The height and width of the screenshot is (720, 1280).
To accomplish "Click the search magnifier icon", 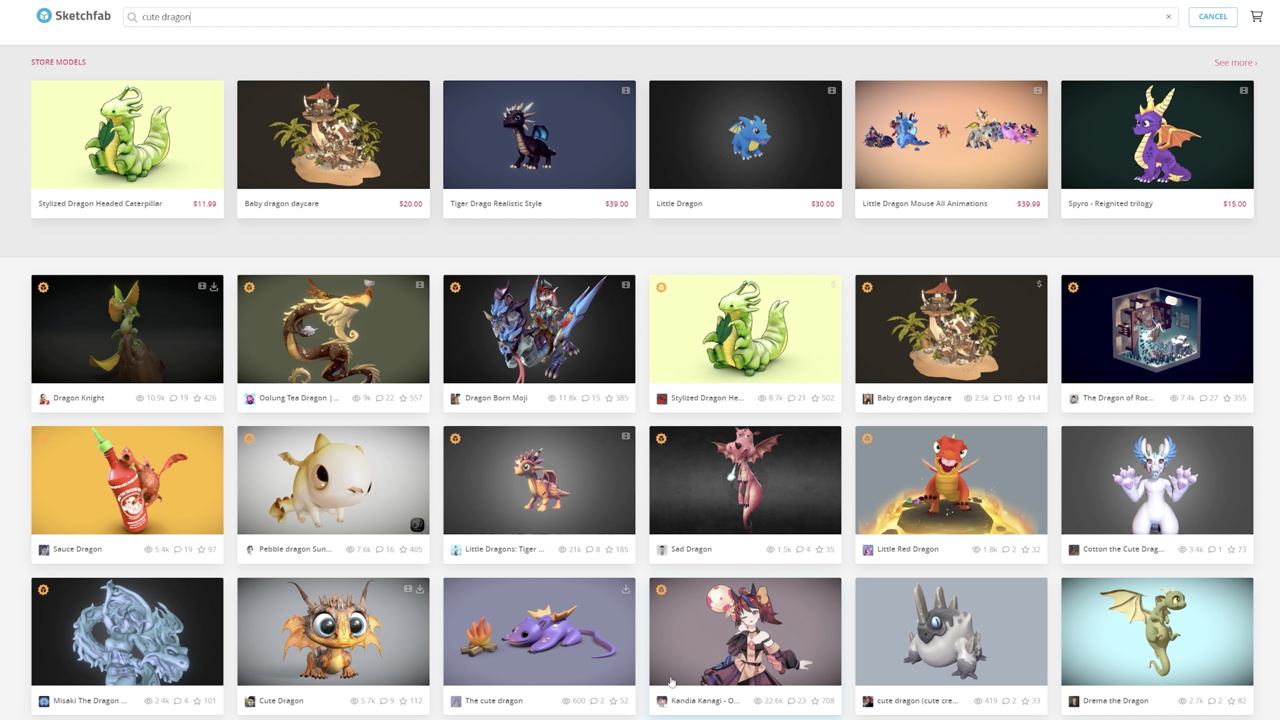I will click(133, 17).
